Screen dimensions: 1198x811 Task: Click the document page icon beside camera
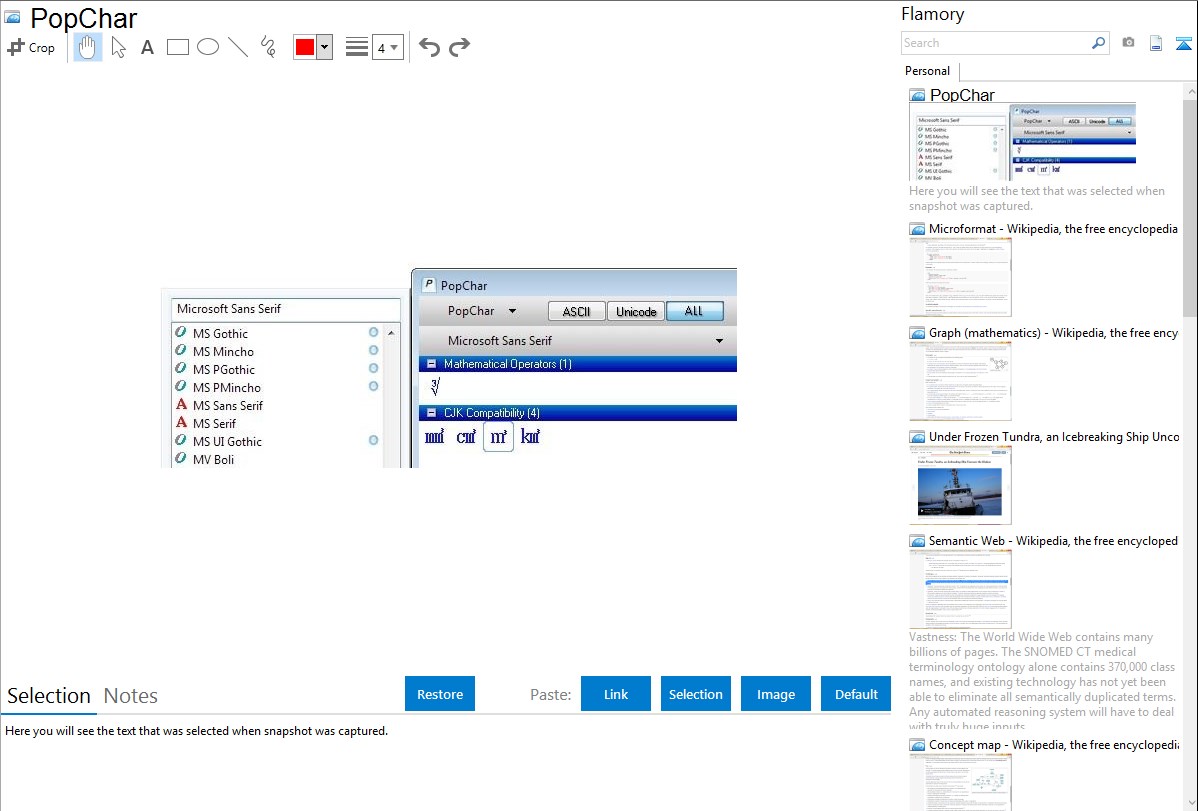[x=1156, y=43]
